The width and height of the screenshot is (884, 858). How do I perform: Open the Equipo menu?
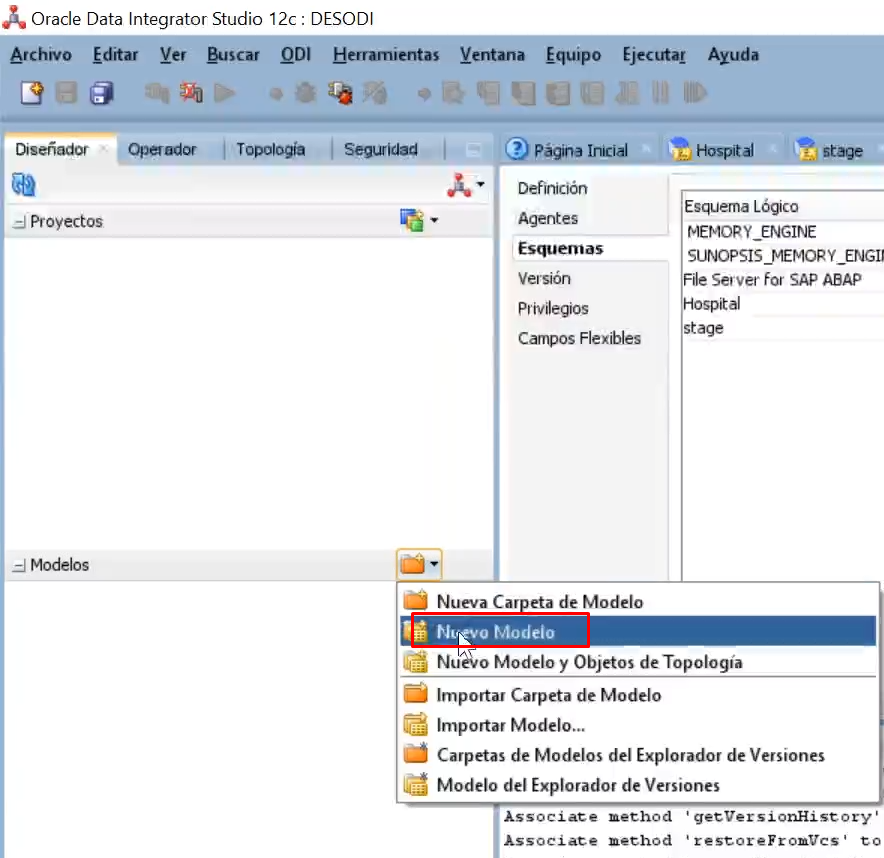(573, 55)
